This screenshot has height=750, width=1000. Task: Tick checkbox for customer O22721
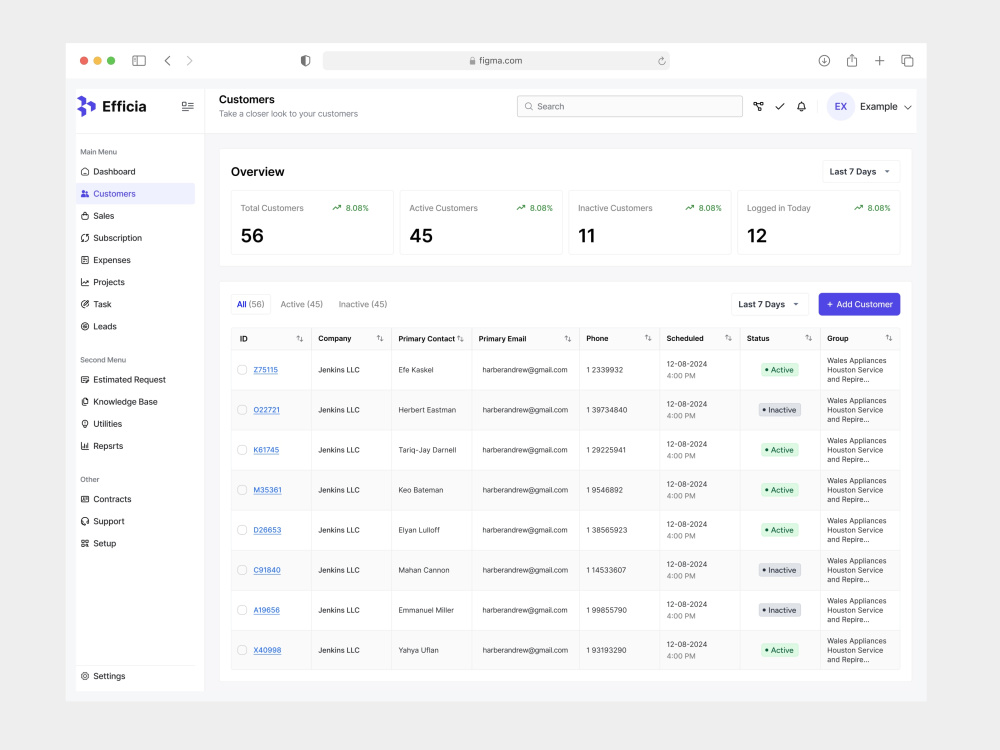(x=242, y=410)
